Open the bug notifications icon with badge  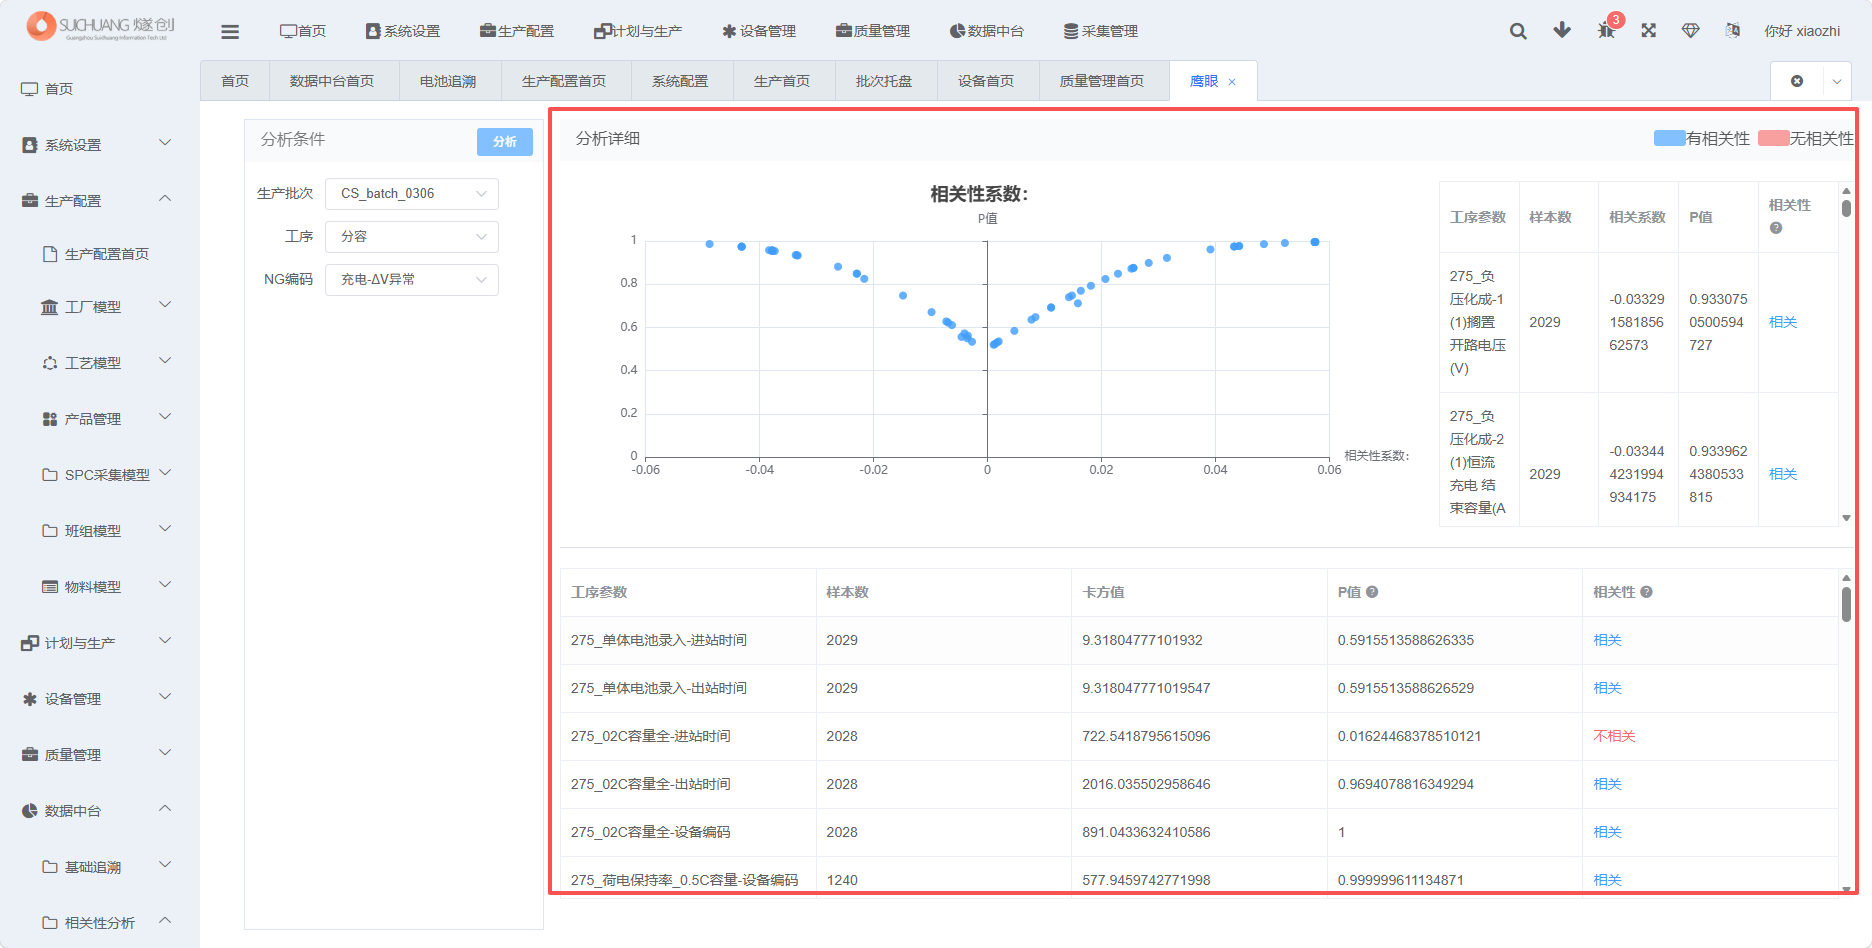(1607, 29)
